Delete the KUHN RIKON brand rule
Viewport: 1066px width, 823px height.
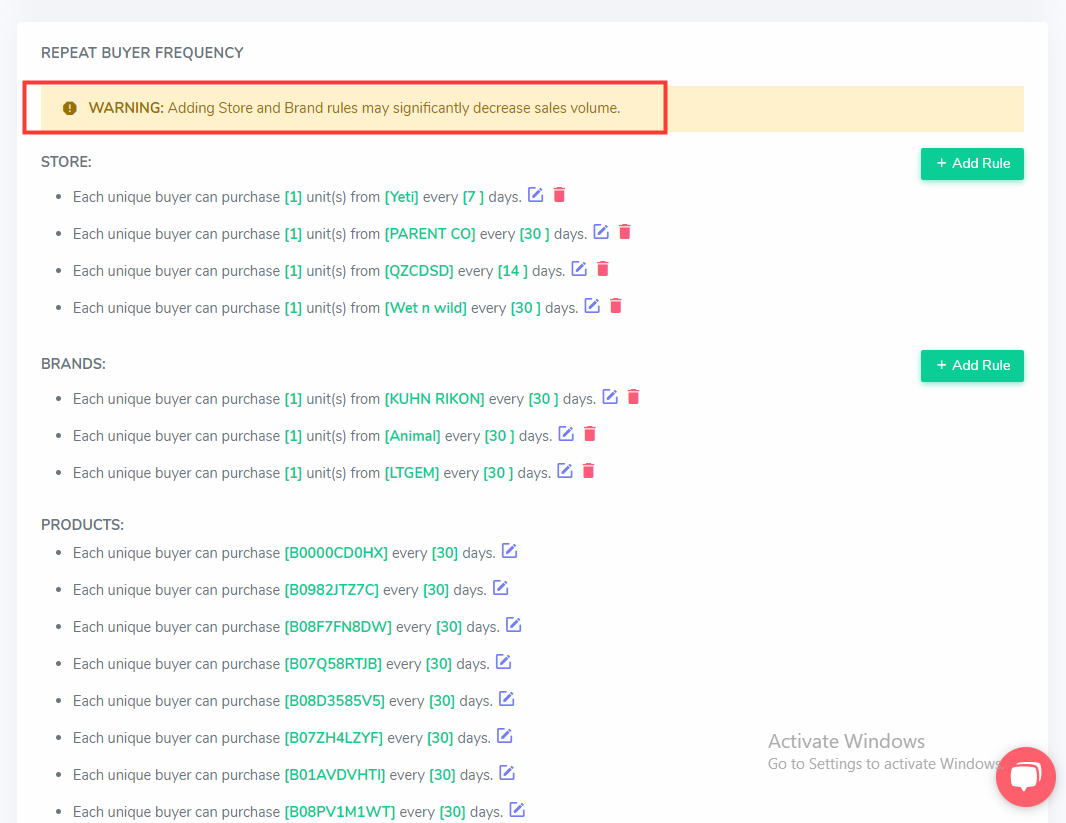(x=633, y=397)
